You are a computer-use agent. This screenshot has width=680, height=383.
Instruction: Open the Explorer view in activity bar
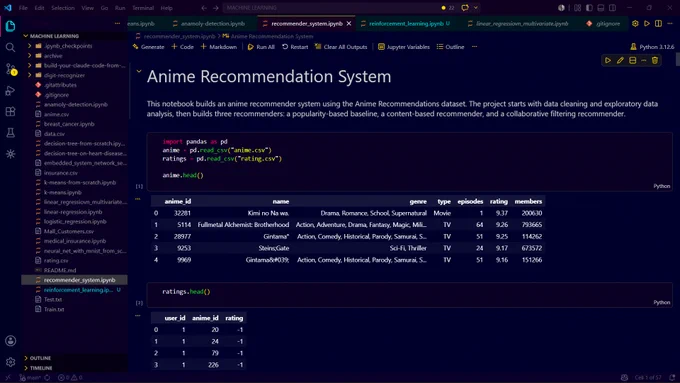[x=10, y=26]
